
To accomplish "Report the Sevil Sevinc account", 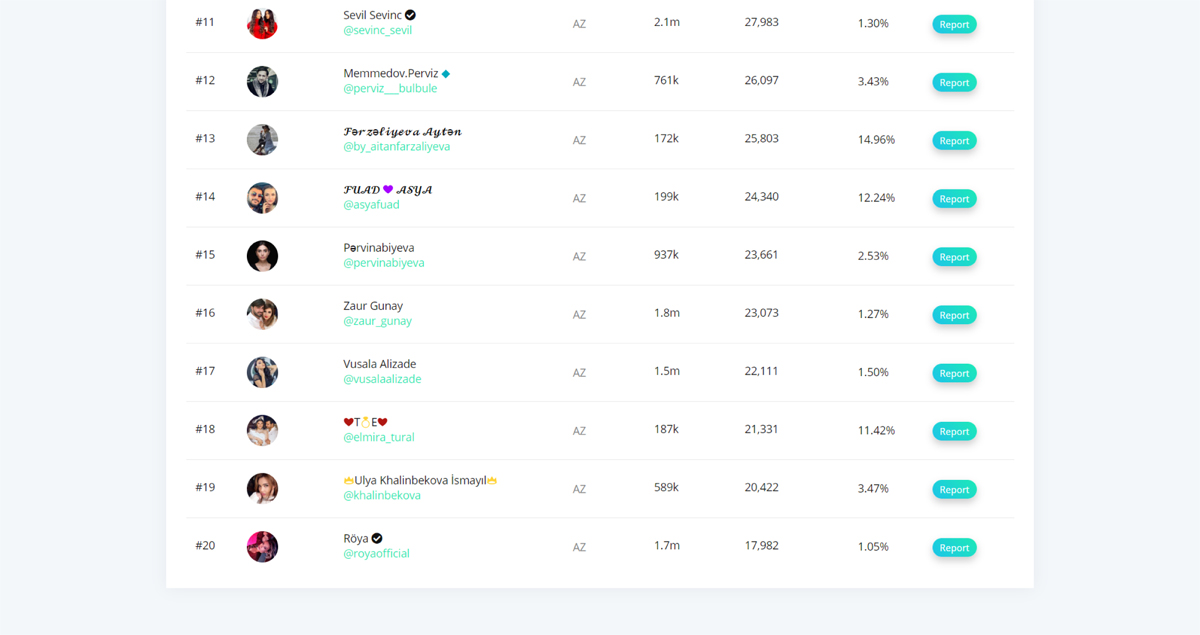I will tap(954, 24).
